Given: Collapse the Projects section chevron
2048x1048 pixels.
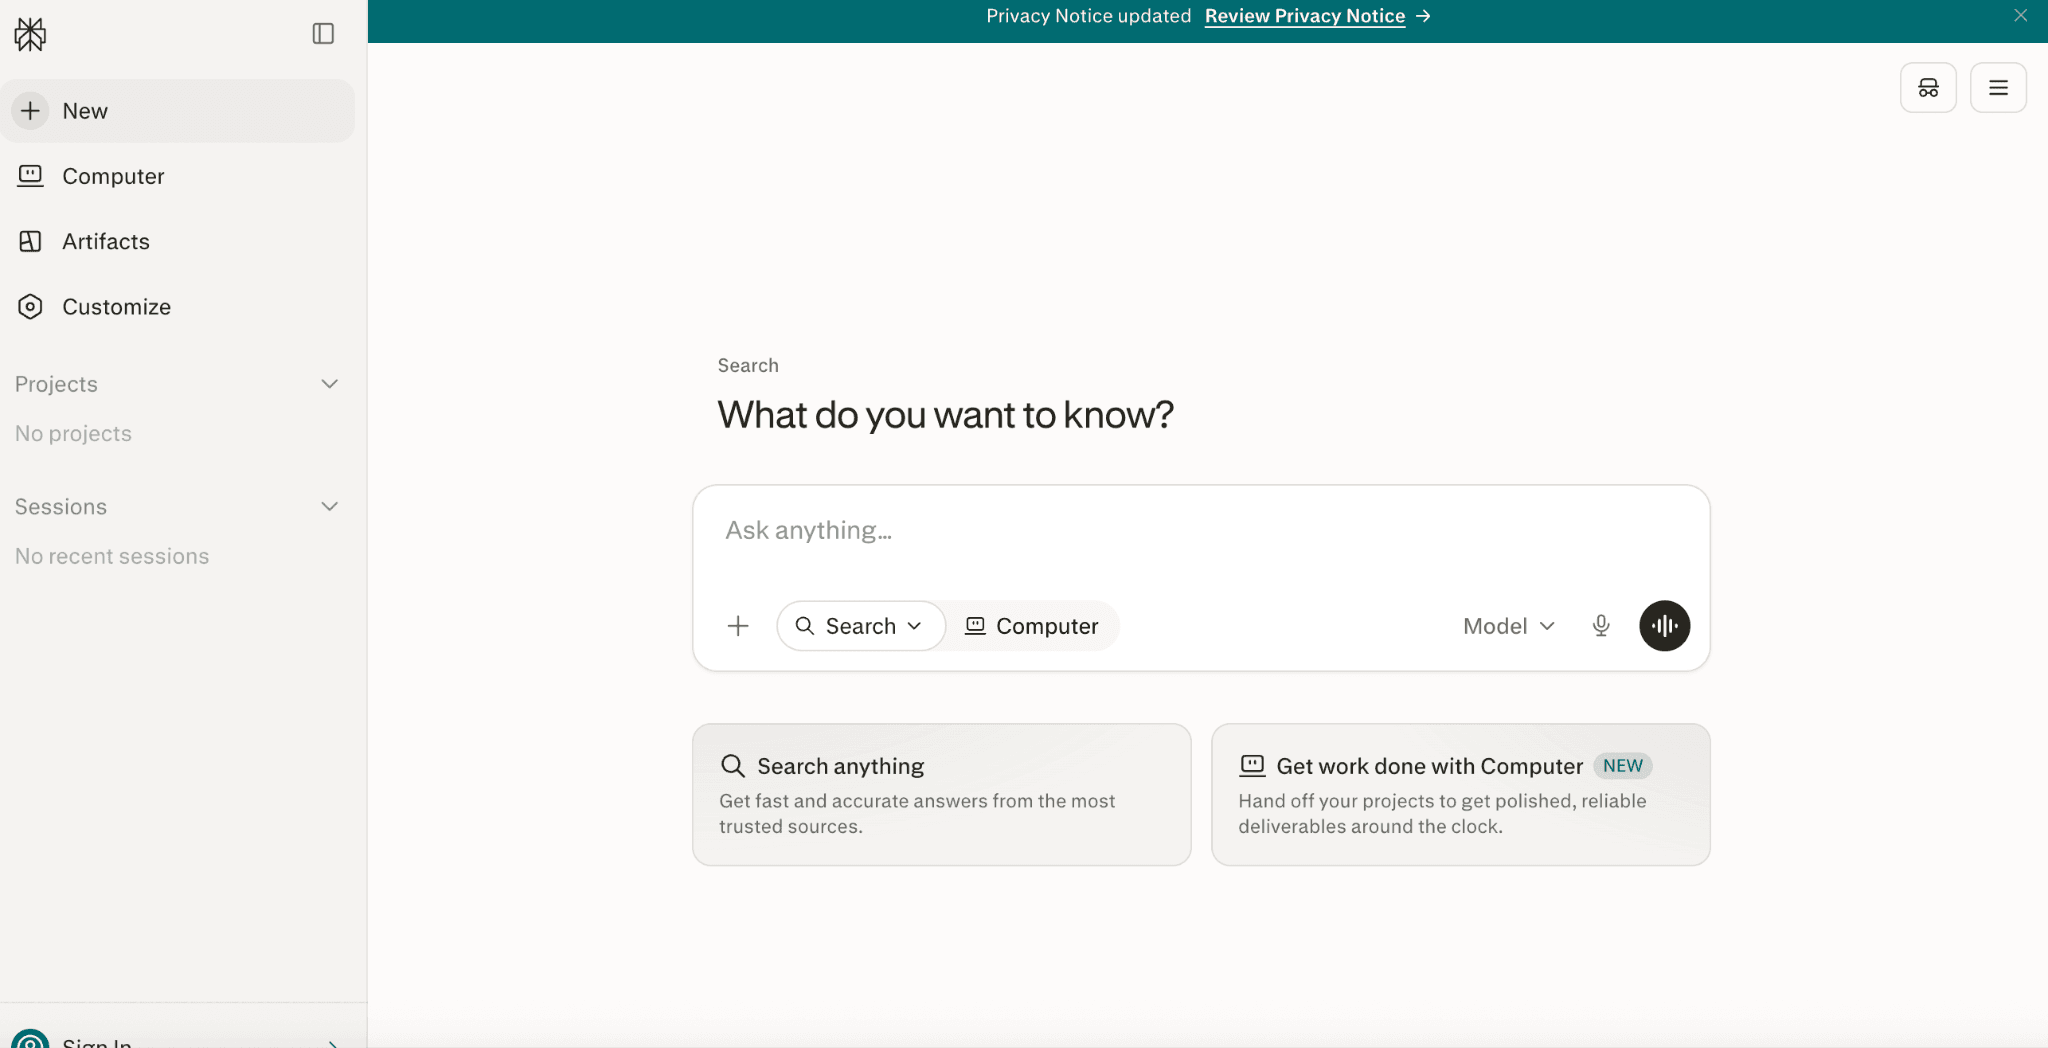Looking at the screenshot, I should (329, 384).
